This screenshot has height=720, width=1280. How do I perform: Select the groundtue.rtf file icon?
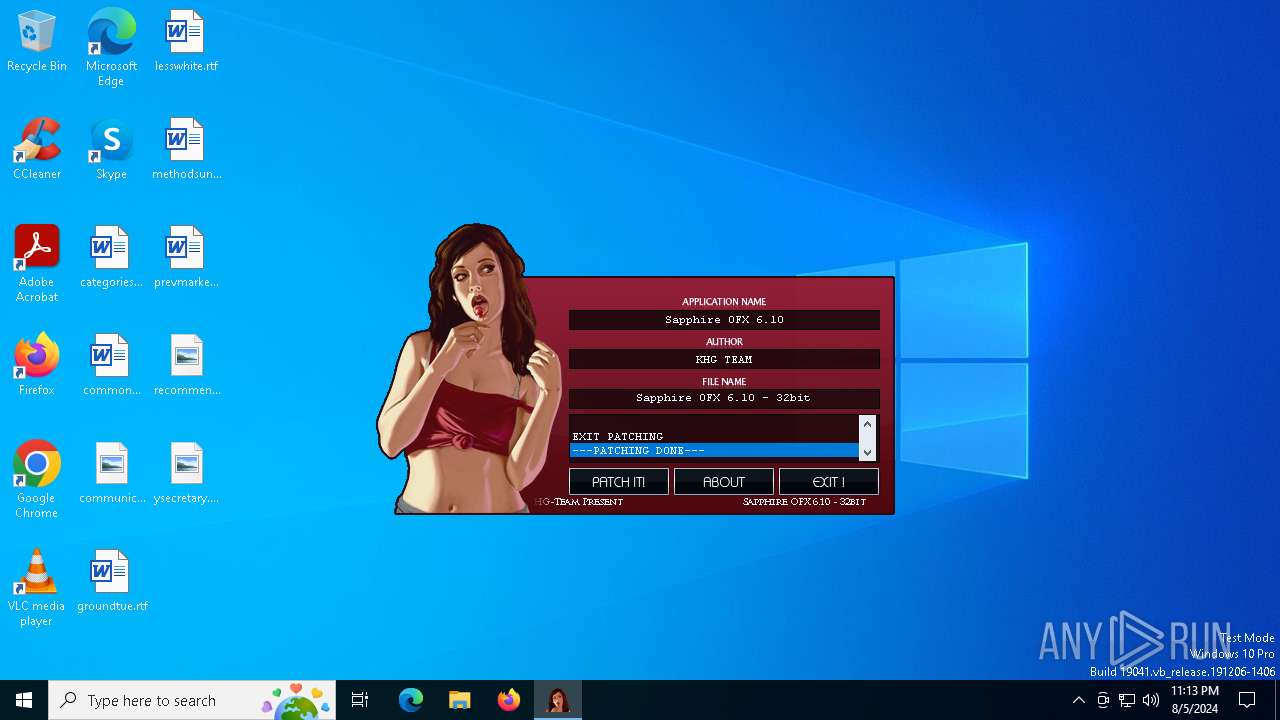[111, 582]
